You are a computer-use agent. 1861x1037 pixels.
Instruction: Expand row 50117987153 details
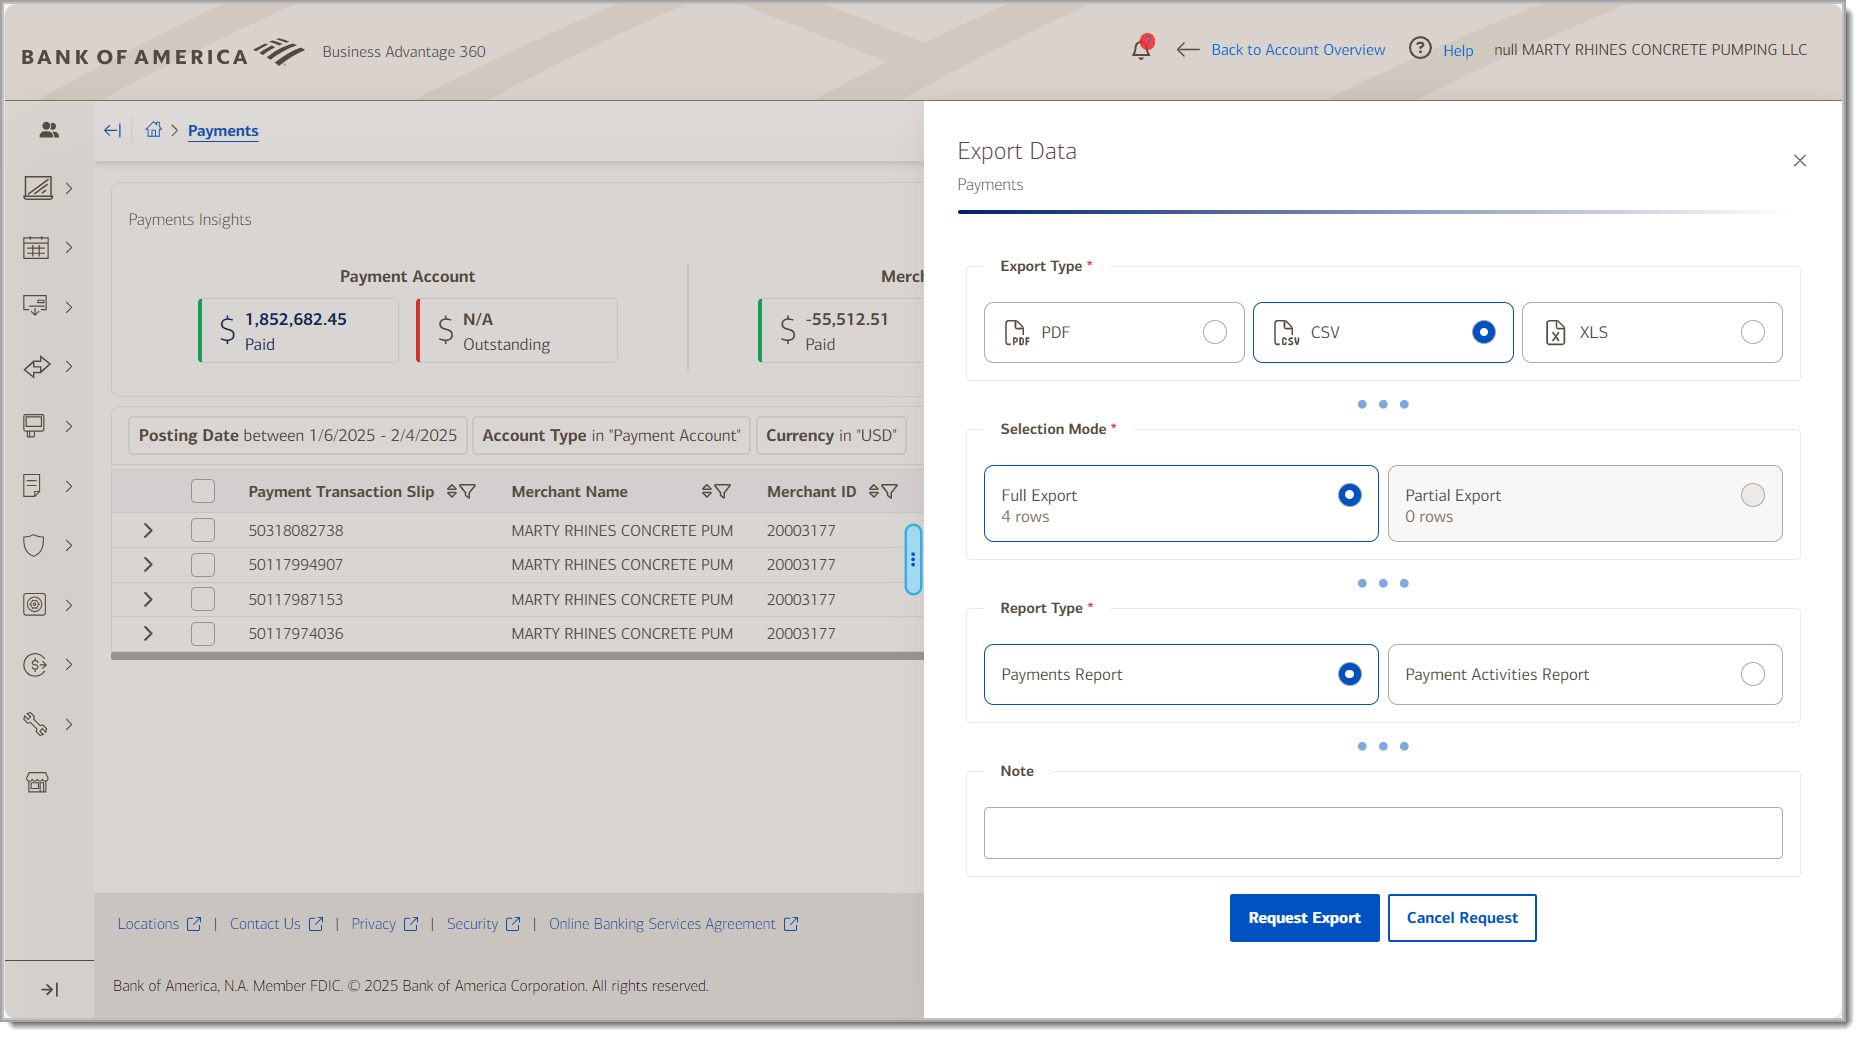coord(148,599)
